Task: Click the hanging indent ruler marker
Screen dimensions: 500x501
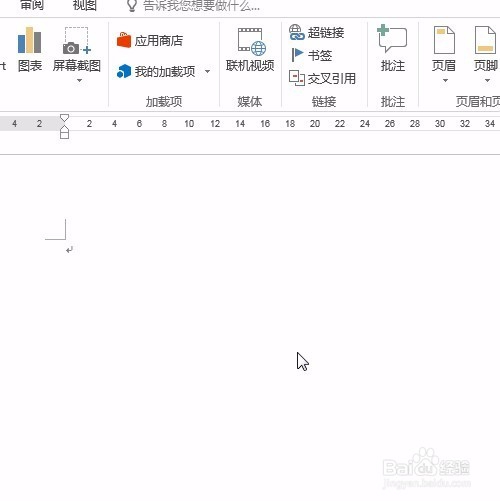Action: [64, 129]
